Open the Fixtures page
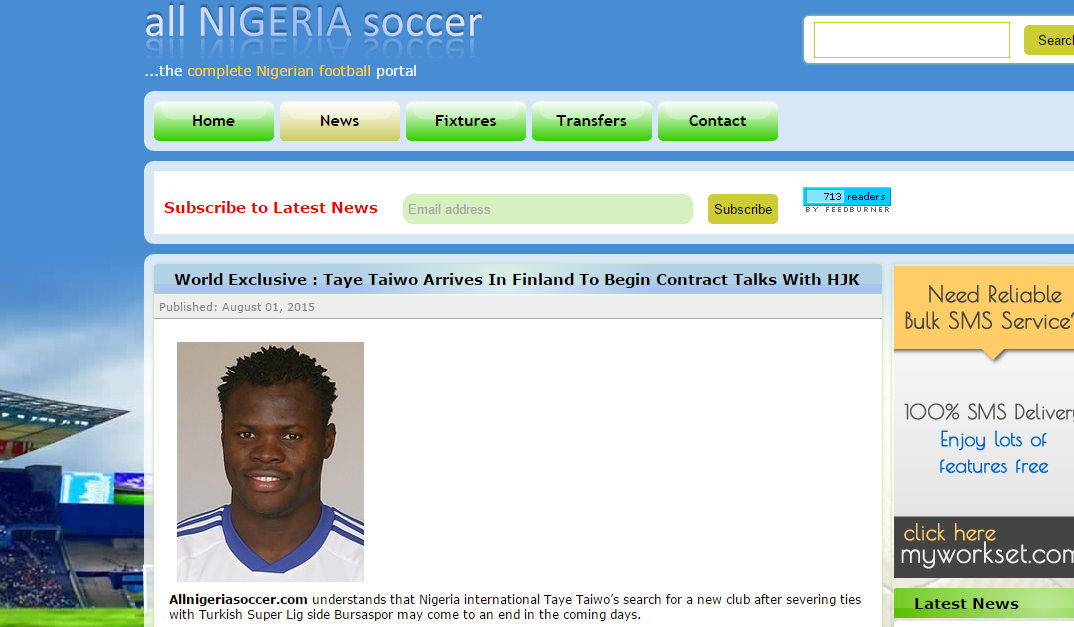Viewport: 1074px width, 627px height. [466, 121]
